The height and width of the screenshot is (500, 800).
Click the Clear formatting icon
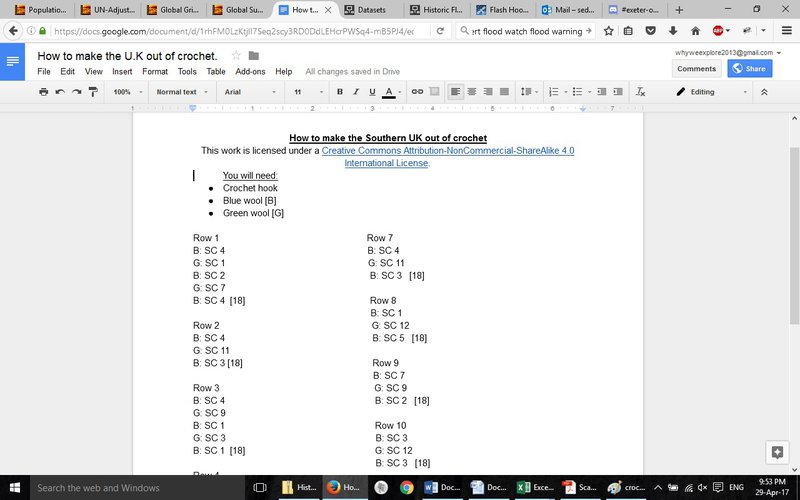641,92
